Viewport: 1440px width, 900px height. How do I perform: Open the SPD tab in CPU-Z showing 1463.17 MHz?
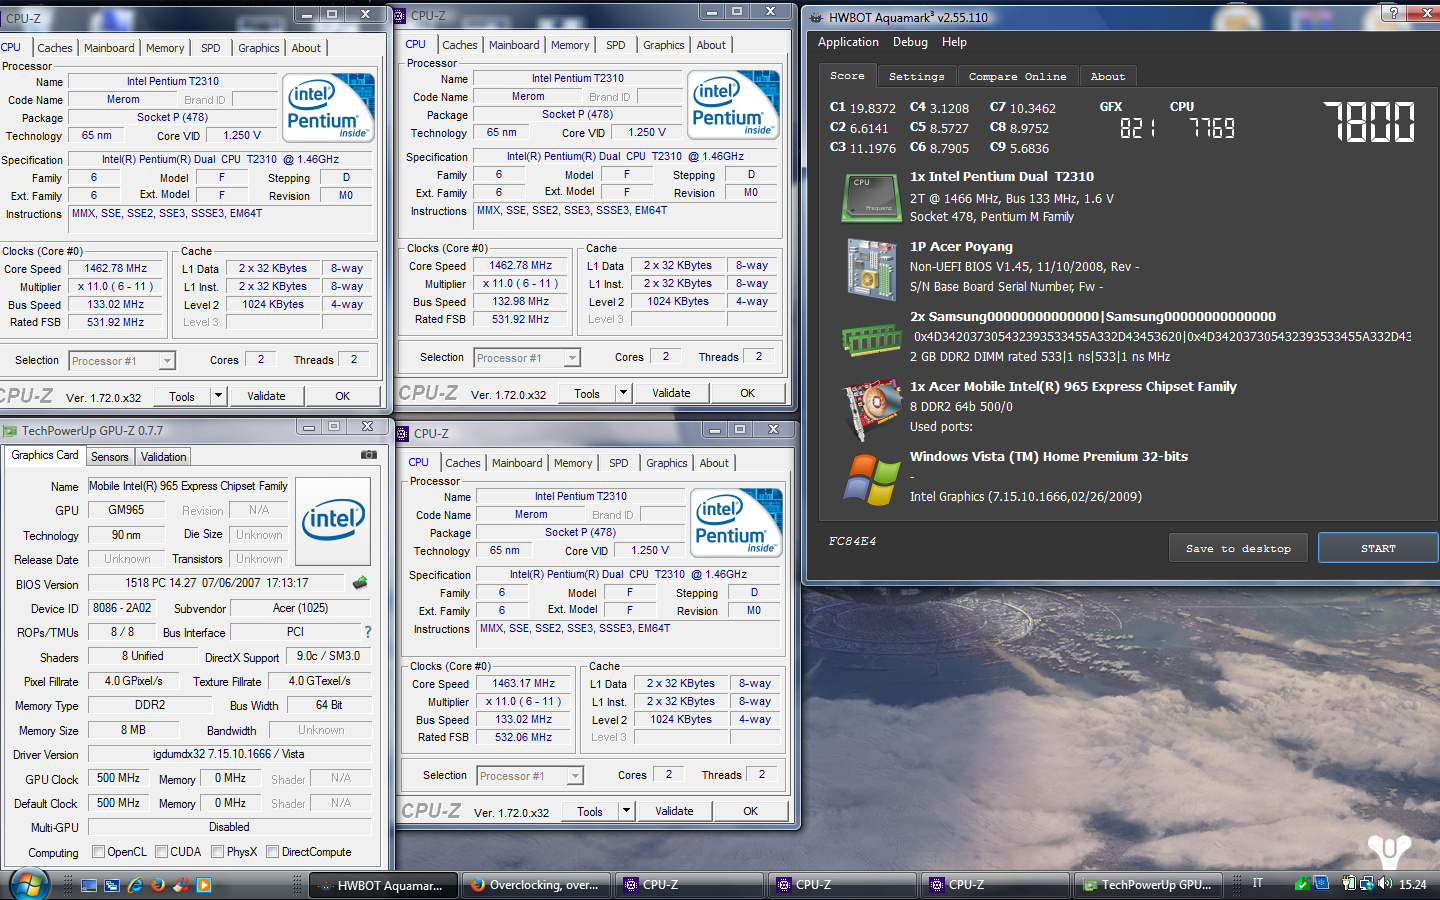(x=619, y=463)
